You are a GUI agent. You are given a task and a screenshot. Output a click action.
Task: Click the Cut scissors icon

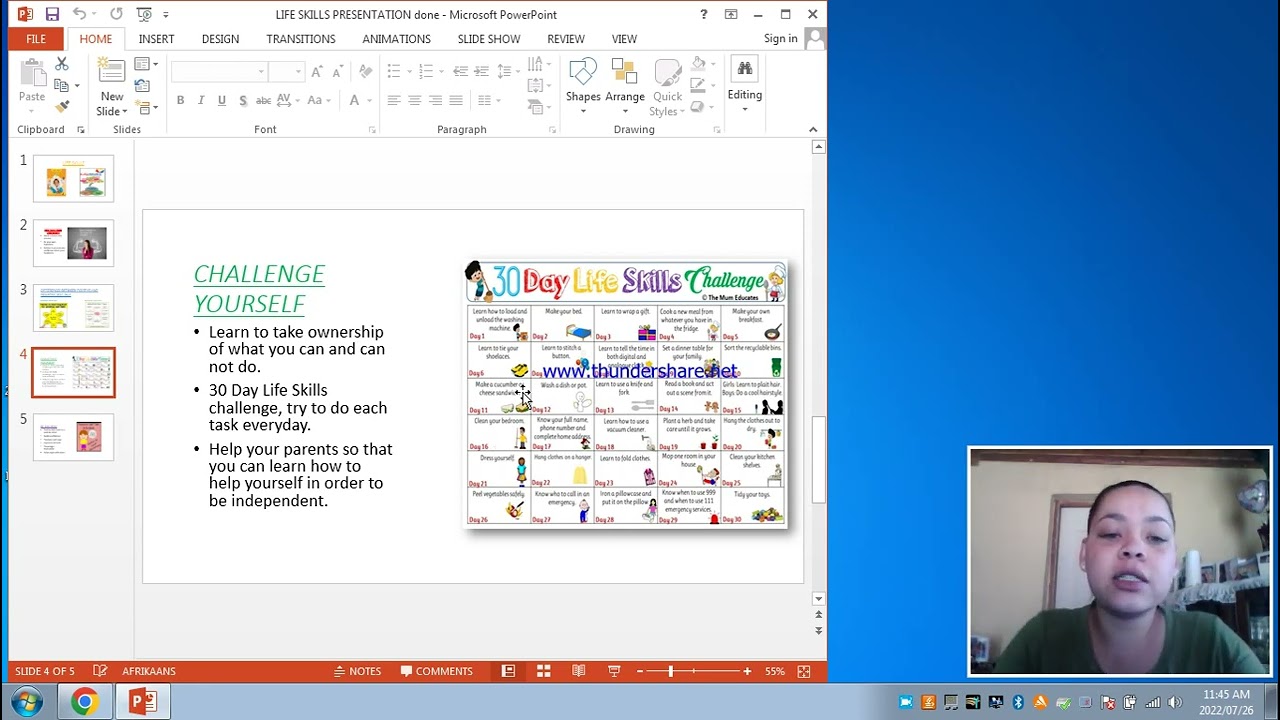pos(62,64)
